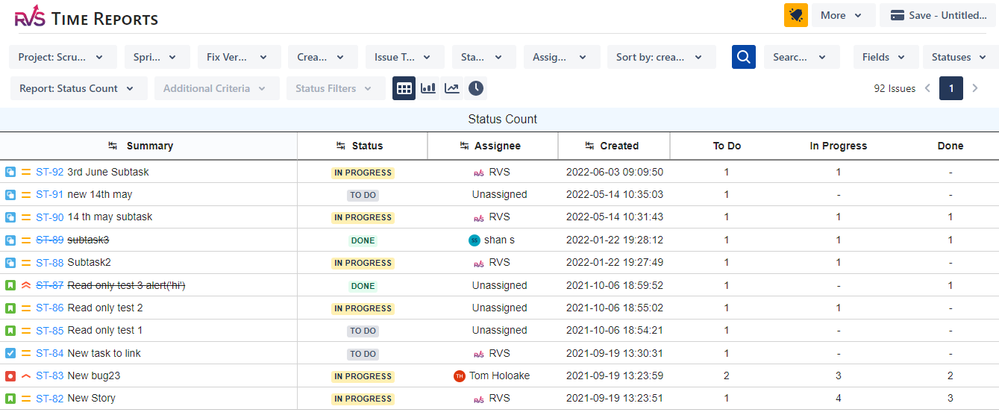999x410 pixels.
Task: Click the subtask type icon for ST-92
Action: 10,172
